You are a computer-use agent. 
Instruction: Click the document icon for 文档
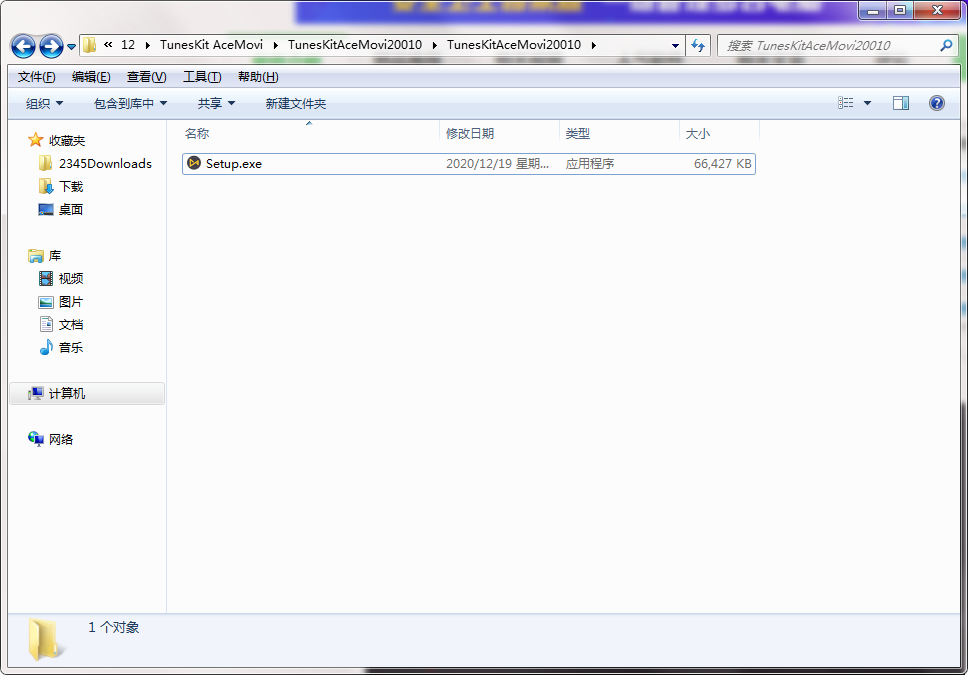click(46, 324)
